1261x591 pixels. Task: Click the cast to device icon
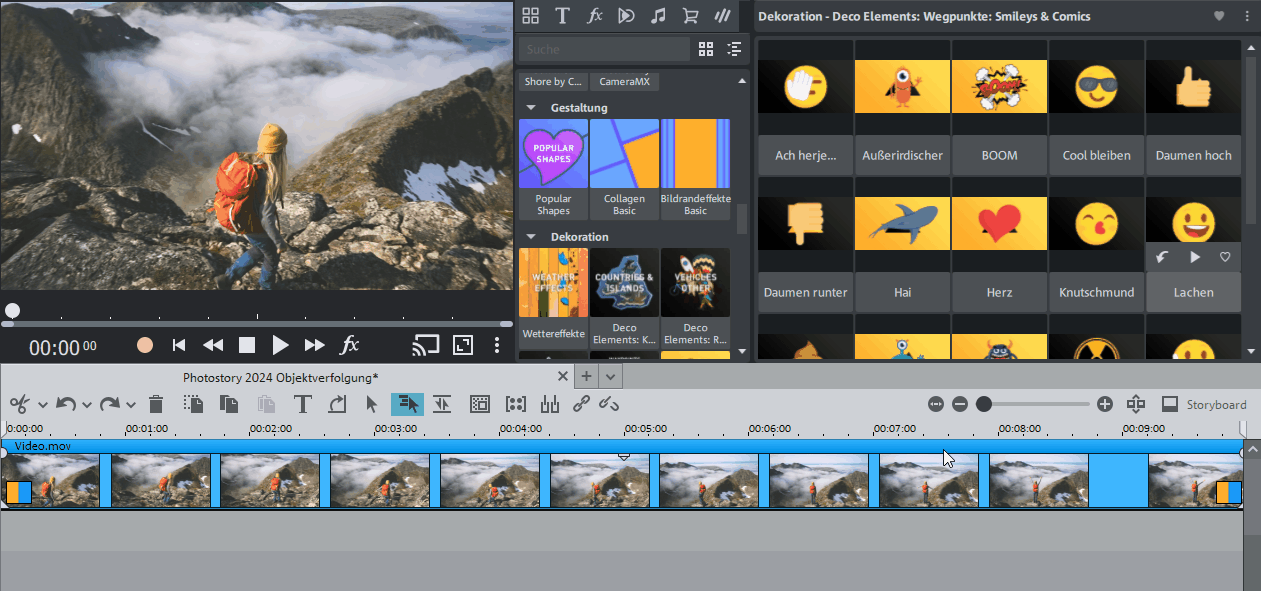point(426,345)
